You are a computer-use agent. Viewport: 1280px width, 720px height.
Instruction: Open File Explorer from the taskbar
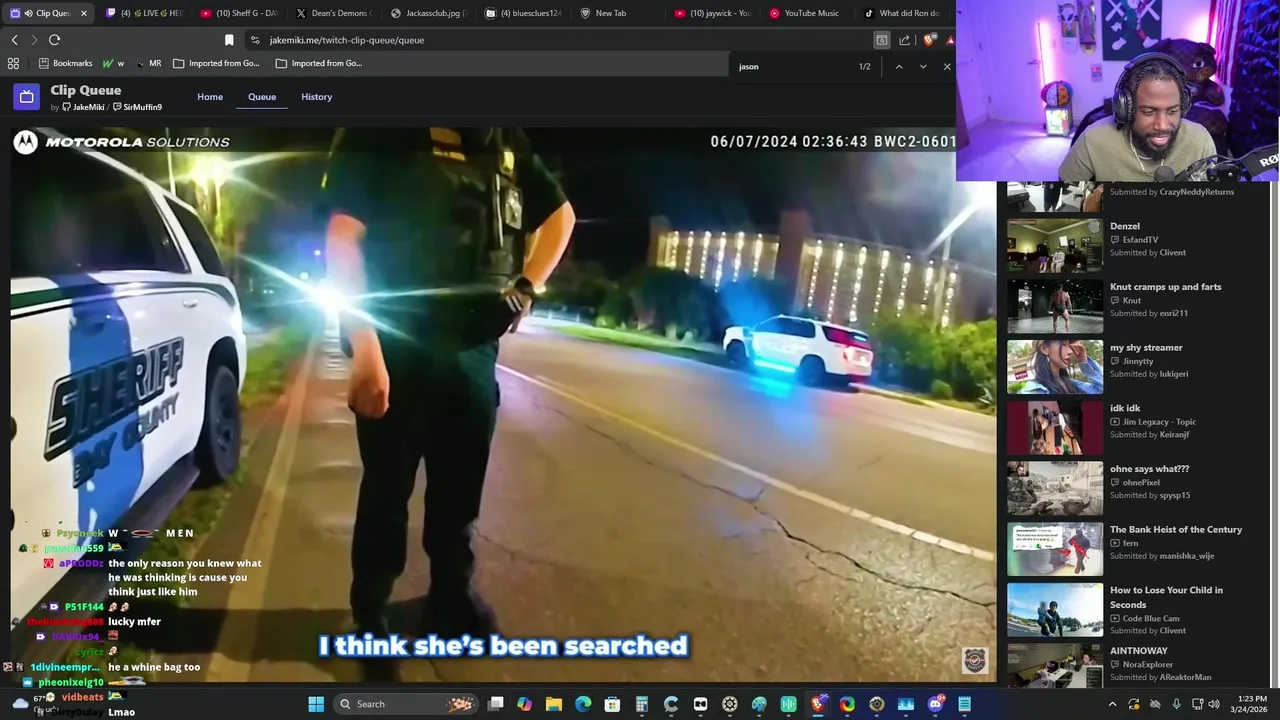coord(553,704)
